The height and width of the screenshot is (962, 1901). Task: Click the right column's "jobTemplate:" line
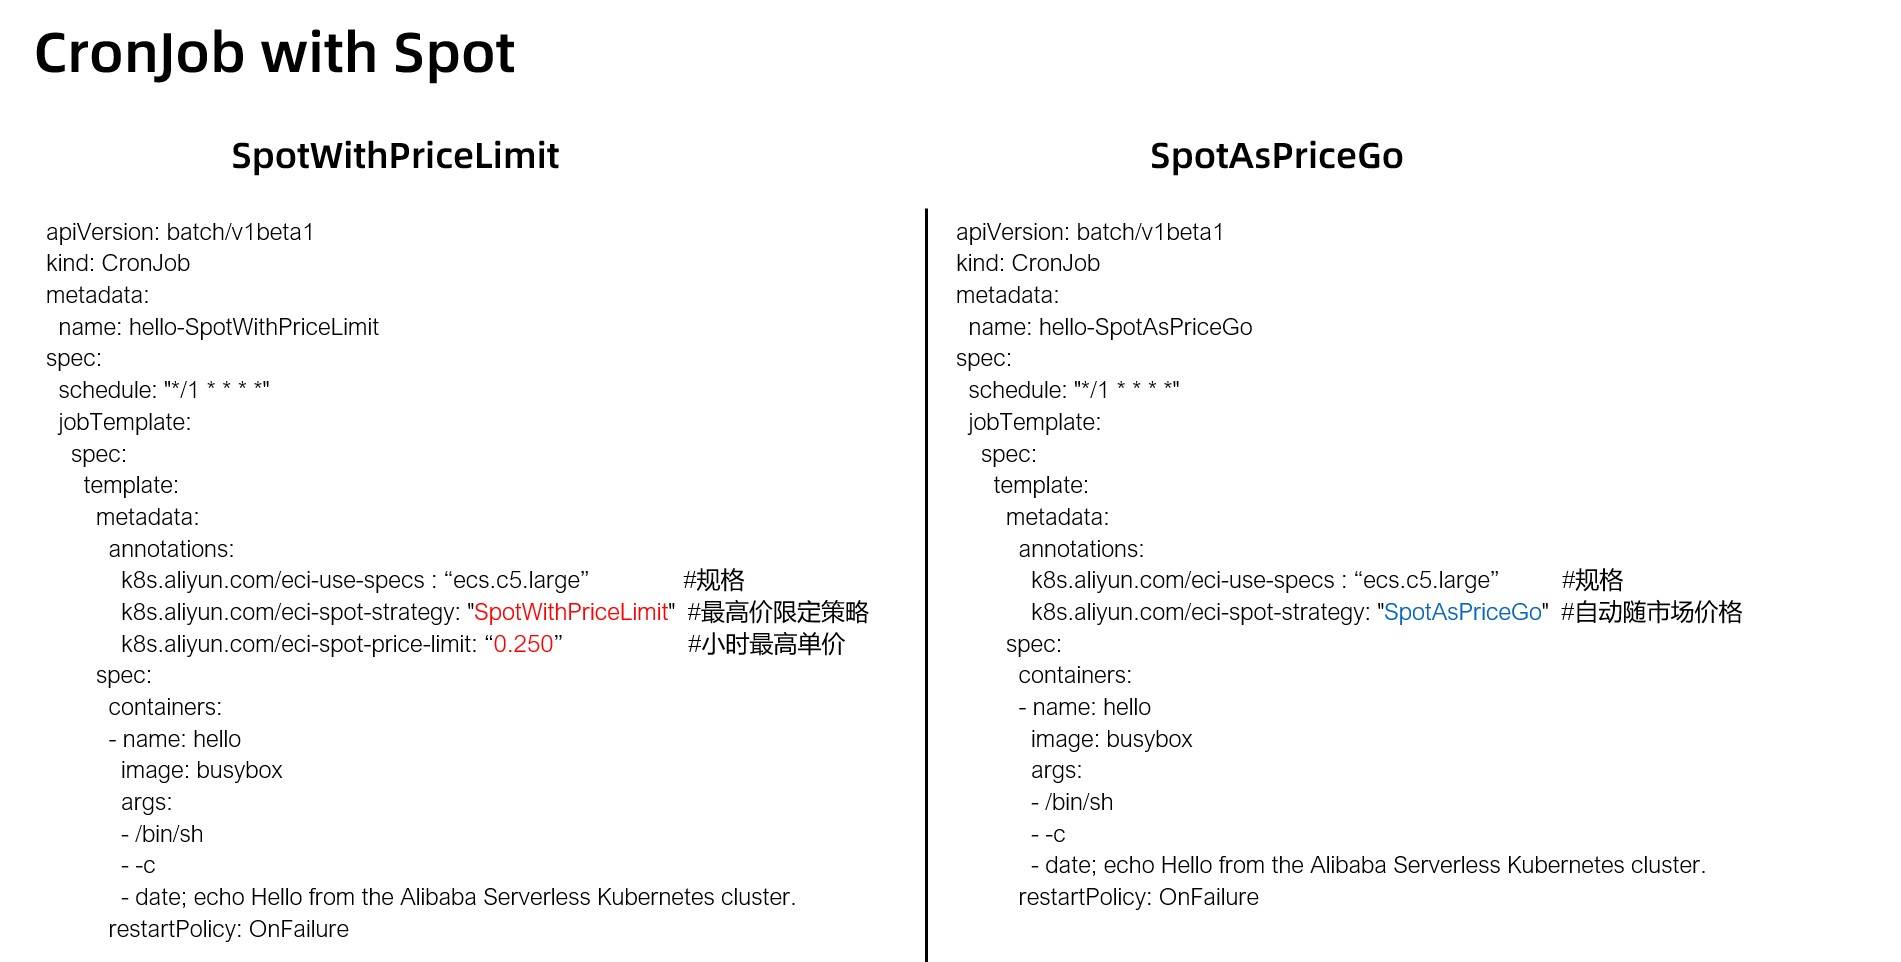click(x=1034, y=422)
